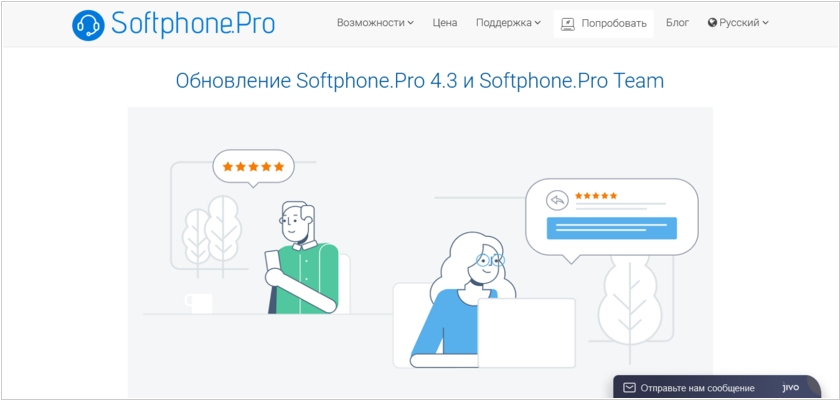Click the envelope icon in Jivo chat widget
The width and height of the screenshot is (840, 400).
click(x=629, y=388)
